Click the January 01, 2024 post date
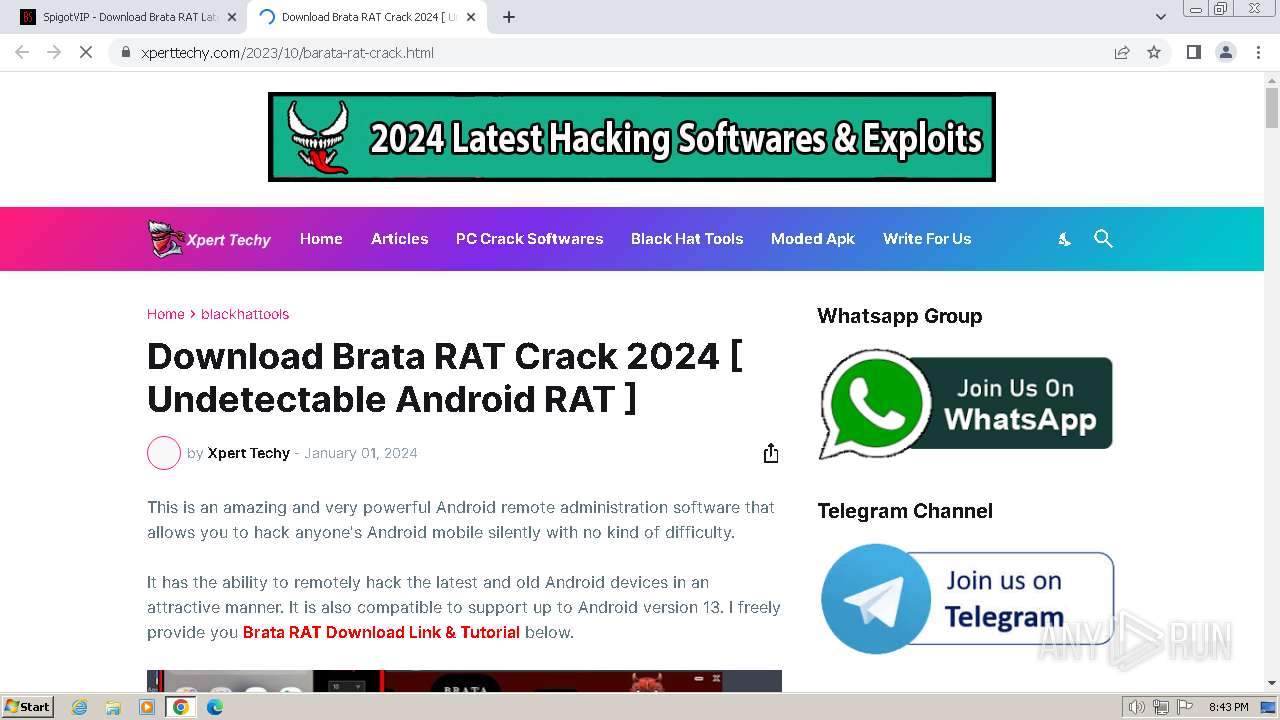The image size is (1280, 720). pos(361,453)
